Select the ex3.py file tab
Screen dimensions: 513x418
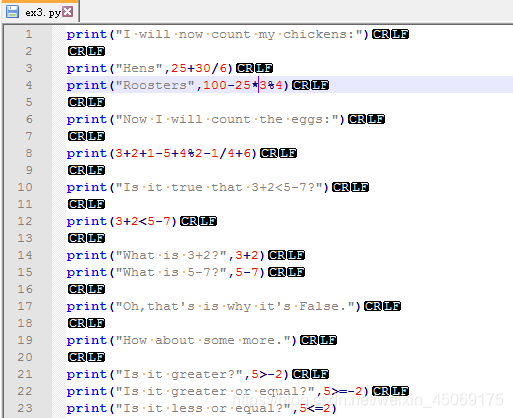pyautogui.click(x=40, y=12)
